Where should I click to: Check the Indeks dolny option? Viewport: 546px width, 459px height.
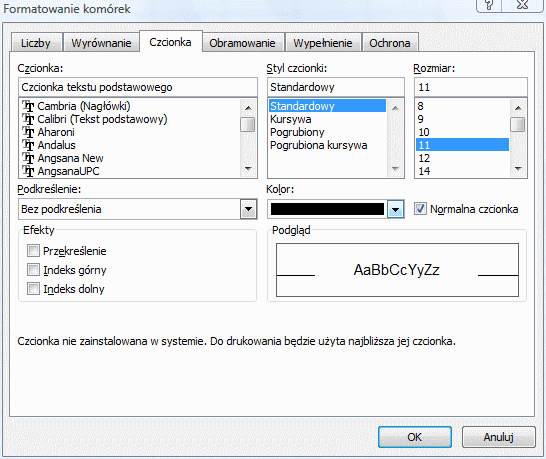click(x=33, y=289)
